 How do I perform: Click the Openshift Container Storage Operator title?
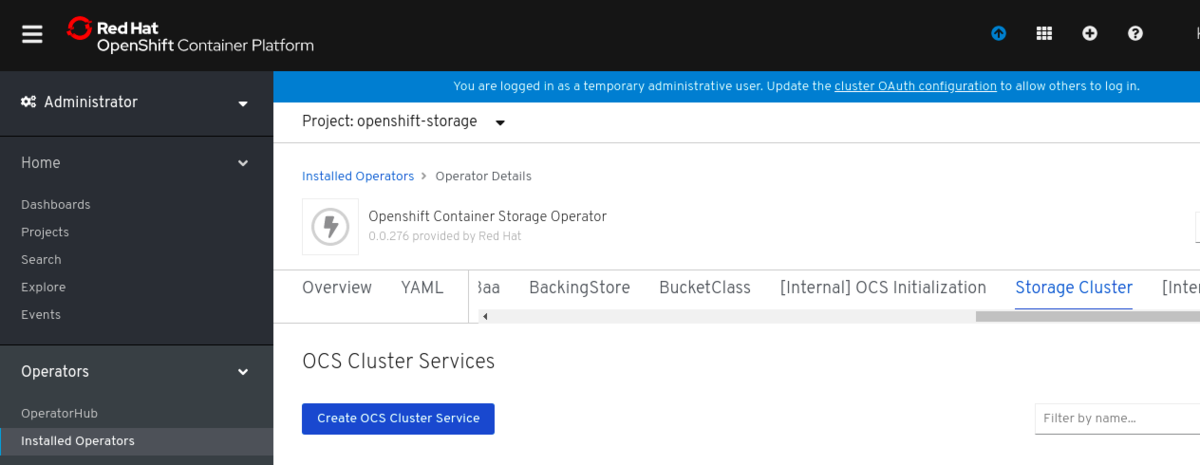487,216
